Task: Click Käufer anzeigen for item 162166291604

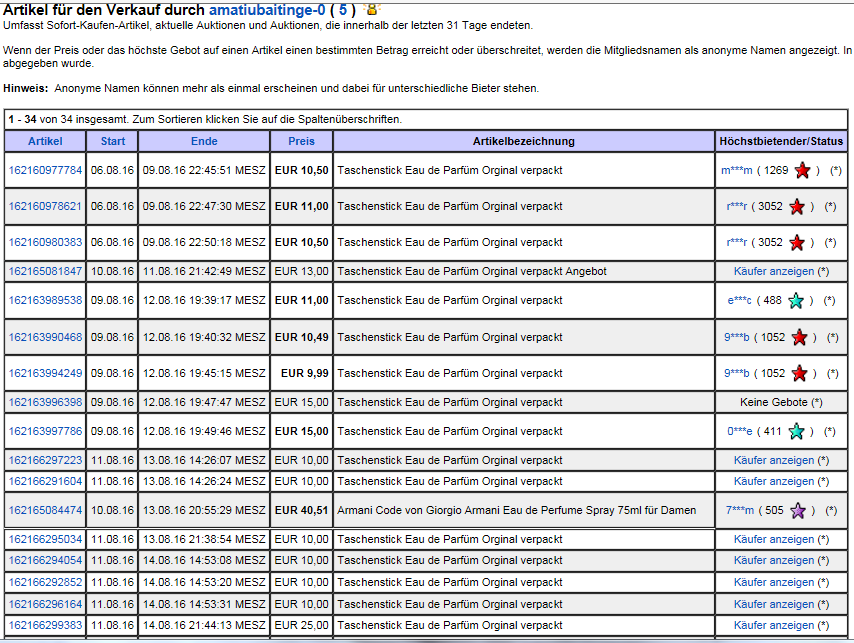Action: [x=773, y=481]
